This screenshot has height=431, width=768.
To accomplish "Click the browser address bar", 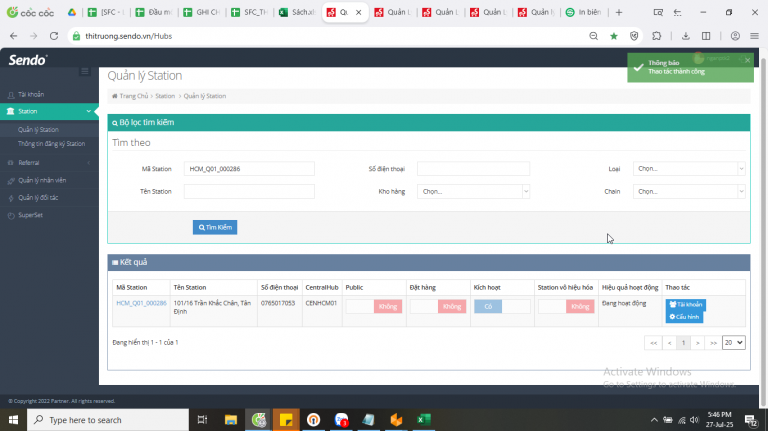I will (328, 36).
